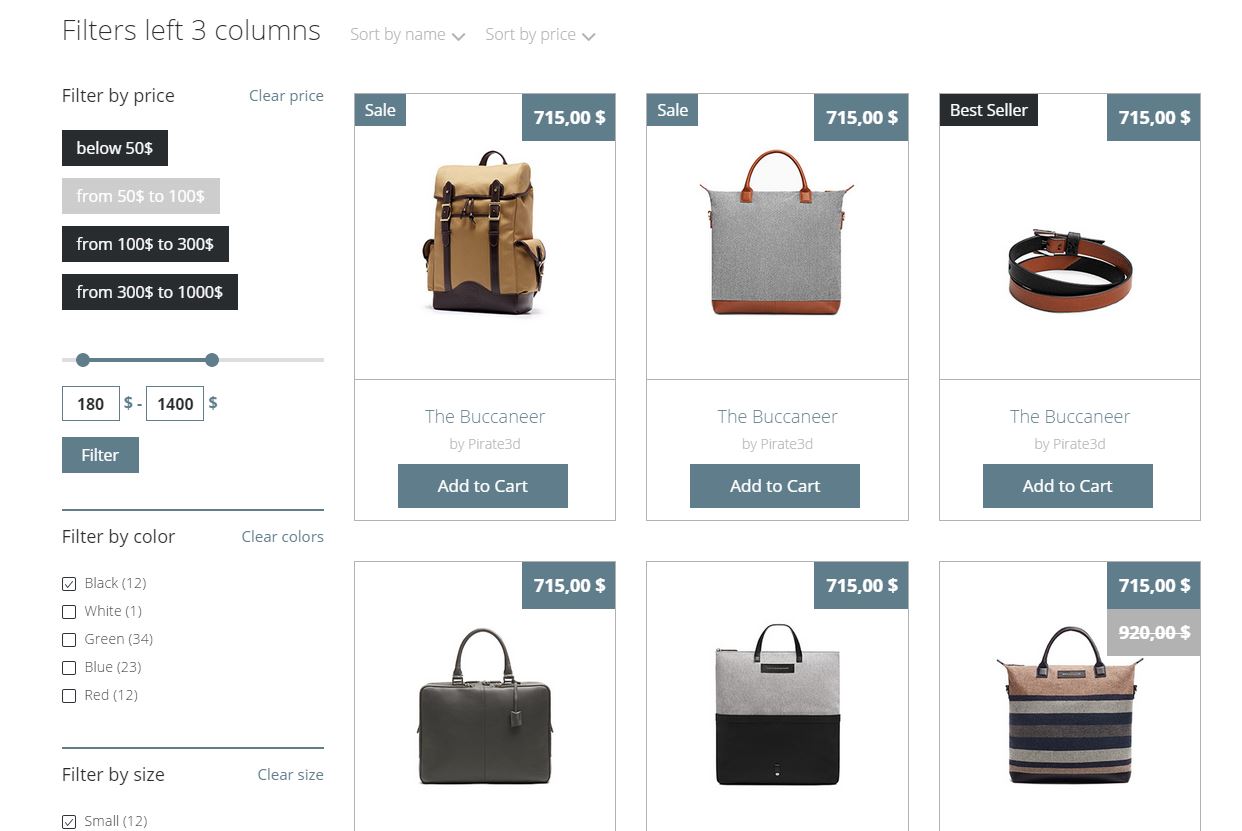
Task: Open the Sort by price dropdown
Action: point(540,35)
